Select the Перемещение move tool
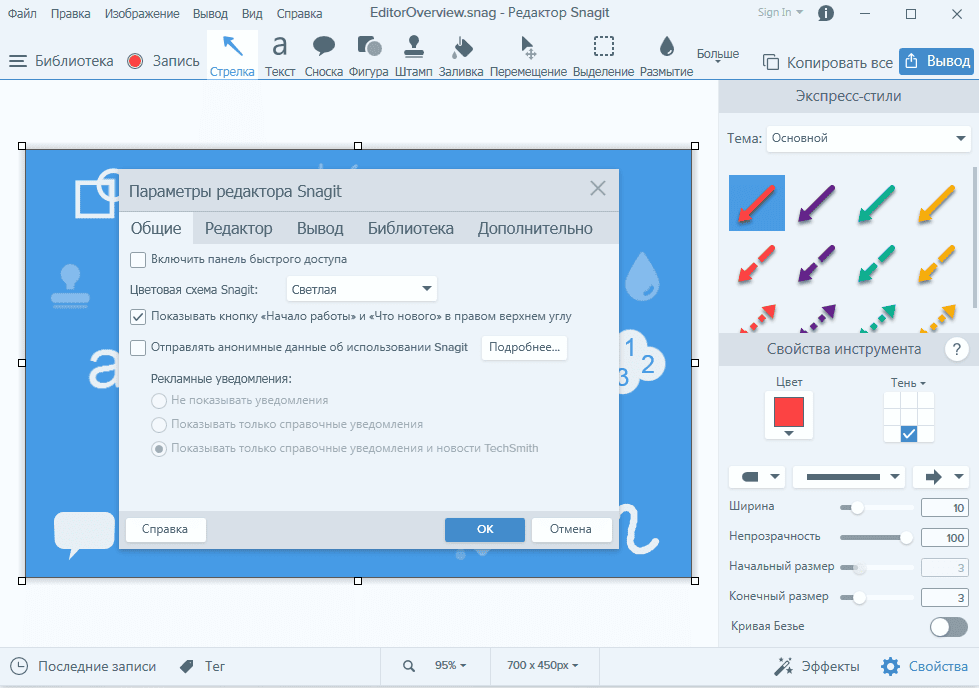 coord(528,55)
